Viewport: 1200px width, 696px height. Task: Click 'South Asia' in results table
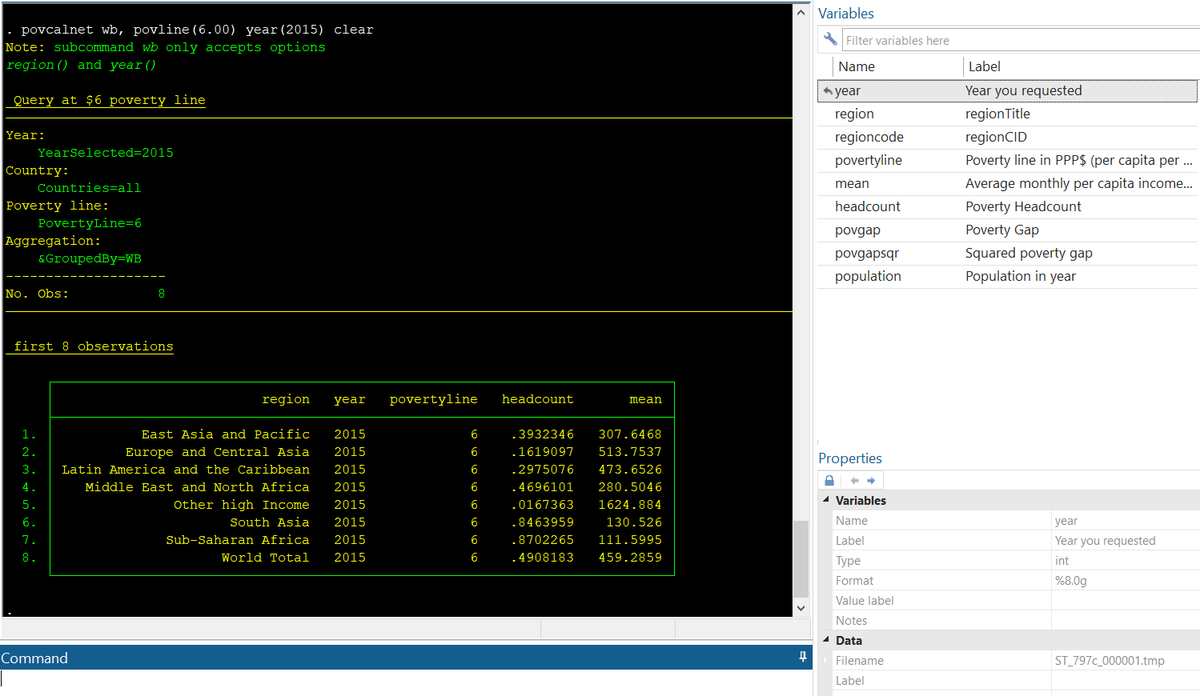pyautogui.click(x=270, y=522)
